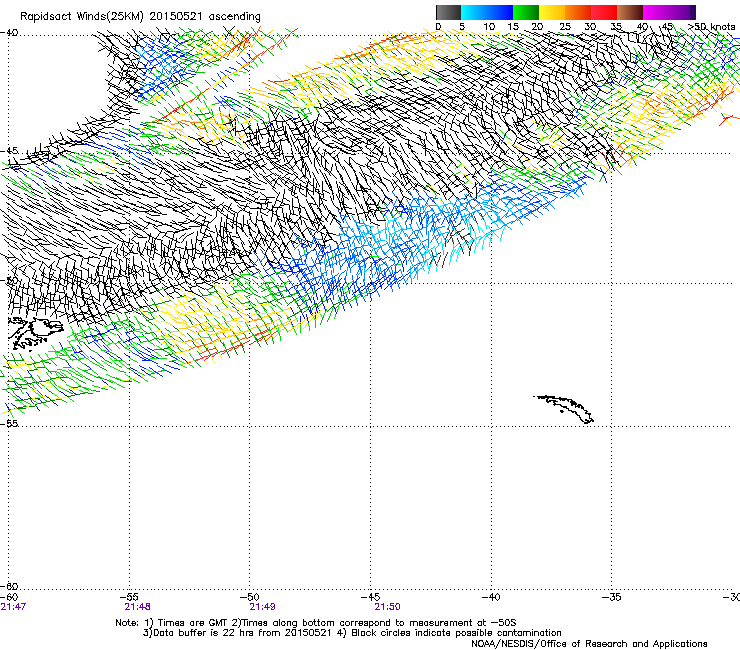740x650 pixels.
Task: Click the Falkland Islands outline
Action: point(36,333)
